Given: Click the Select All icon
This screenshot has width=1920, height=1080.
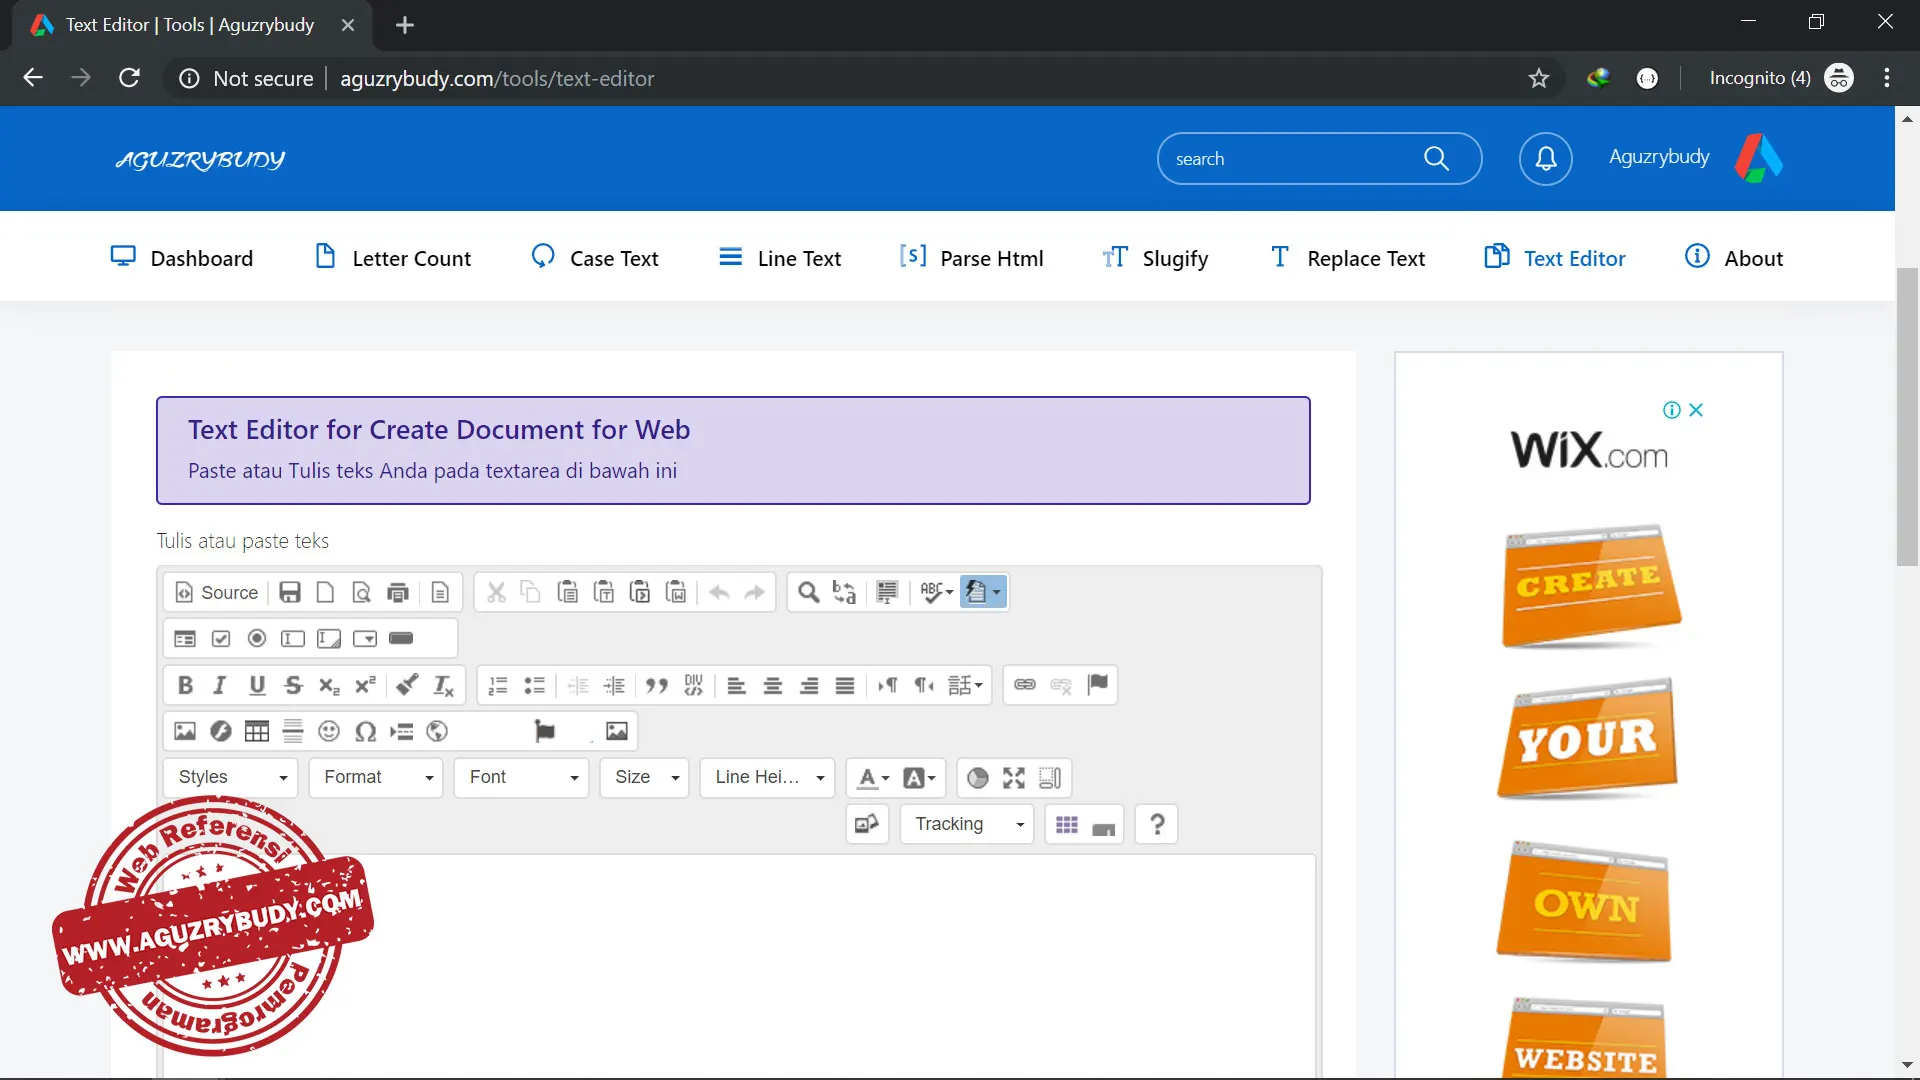Looking at the screenshot, I should [x=887, y=593].
